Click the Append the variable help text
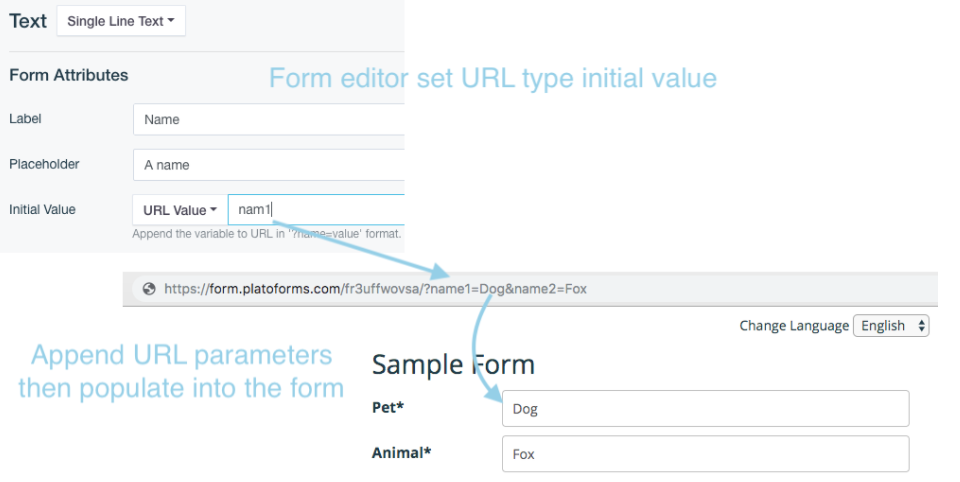Viewport: 960px width, 482px height. point(266,234)
